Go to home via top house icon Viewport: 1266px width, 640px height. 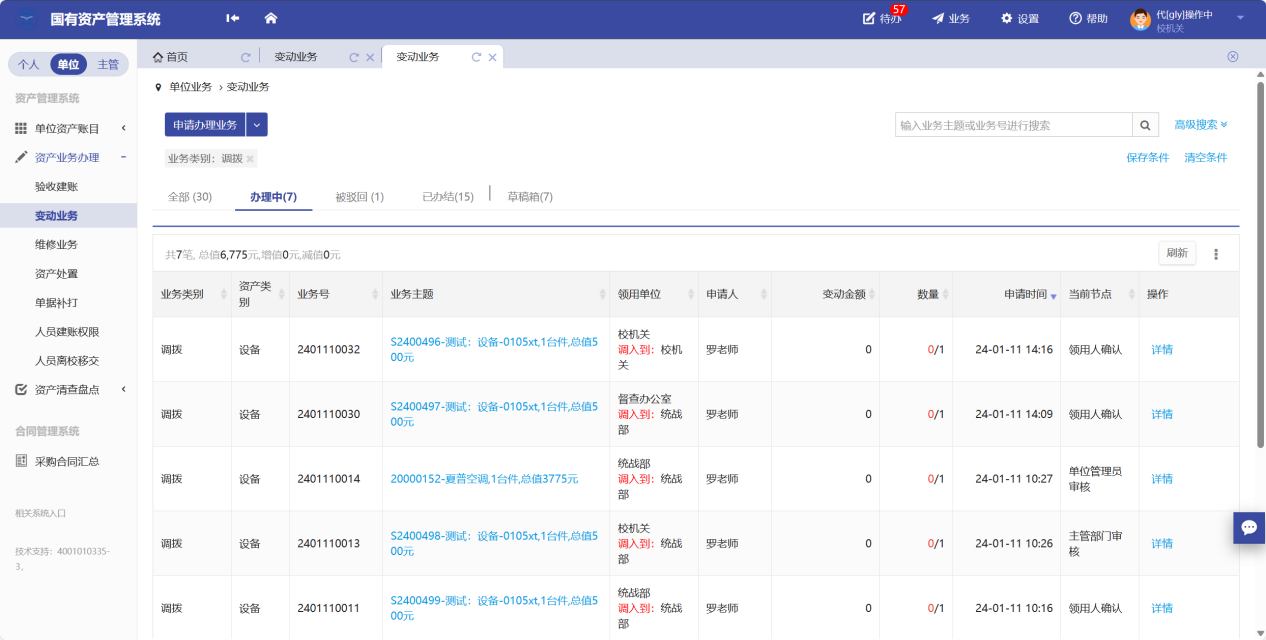pyautogui.click(x=270, y=18)
